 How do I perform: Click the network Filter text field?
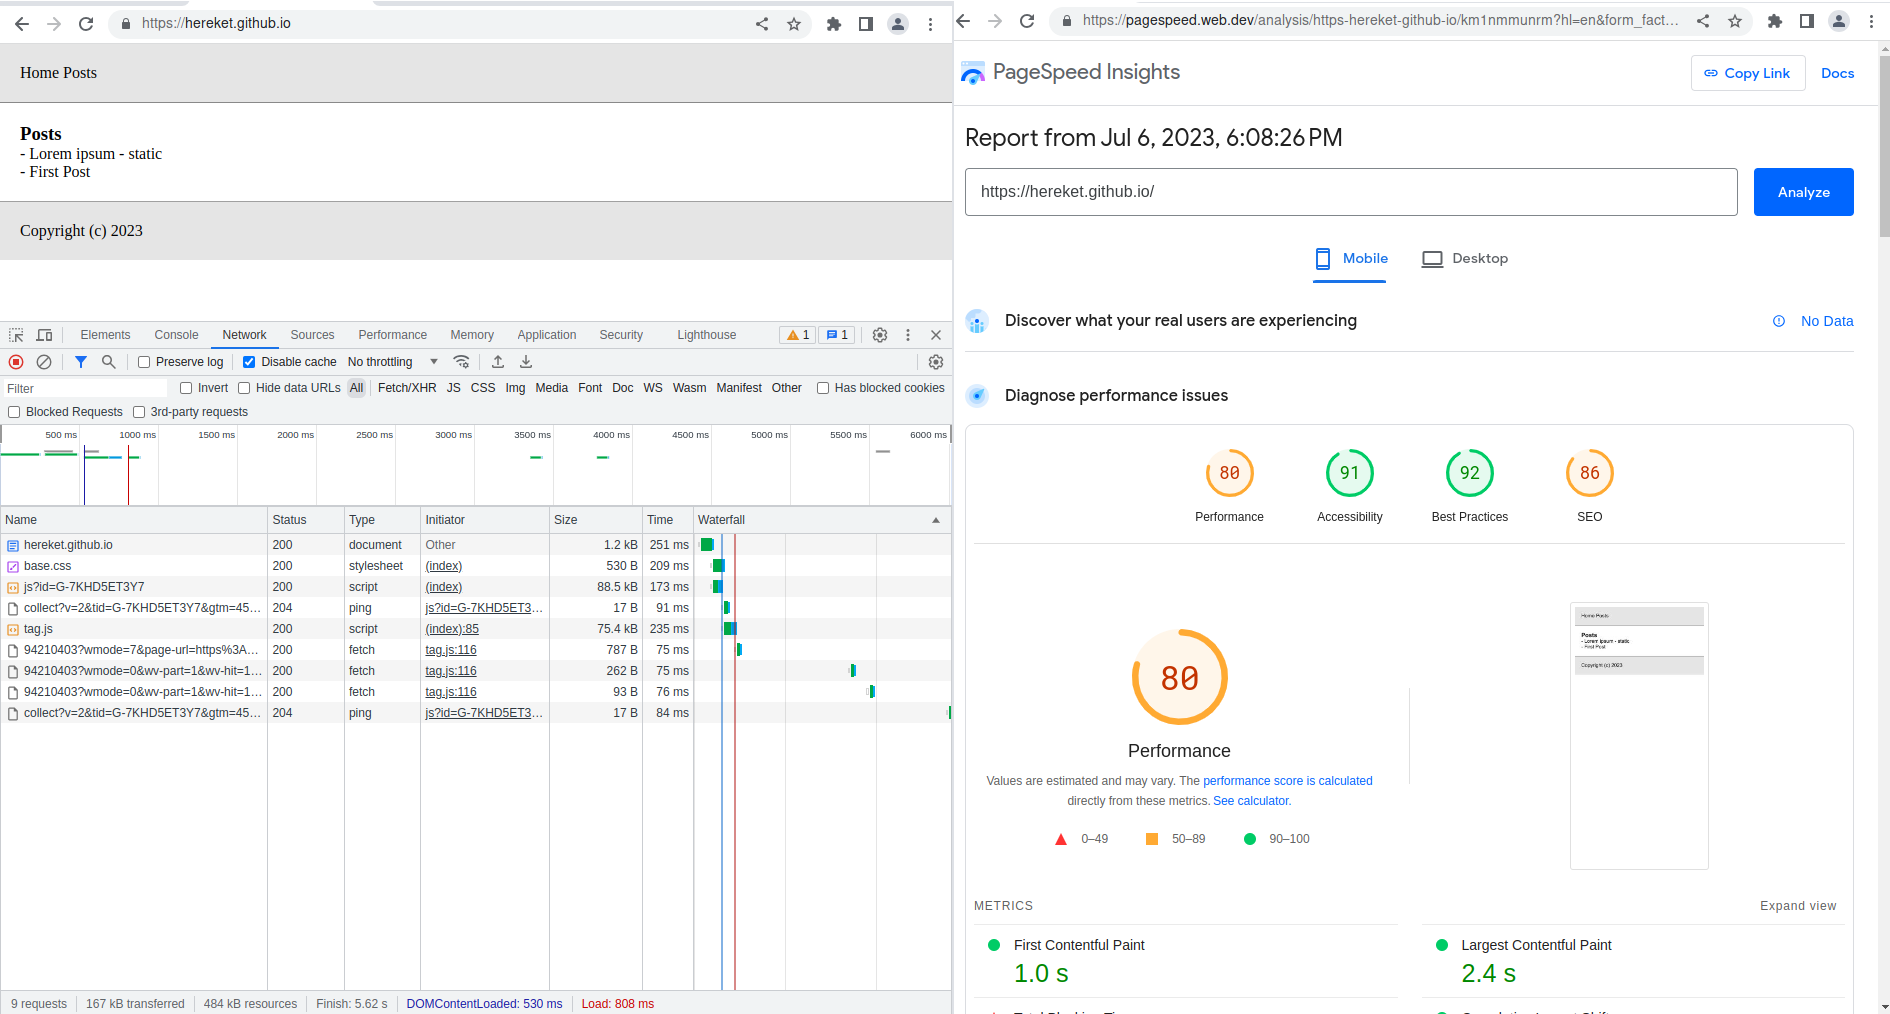point(86,388)
